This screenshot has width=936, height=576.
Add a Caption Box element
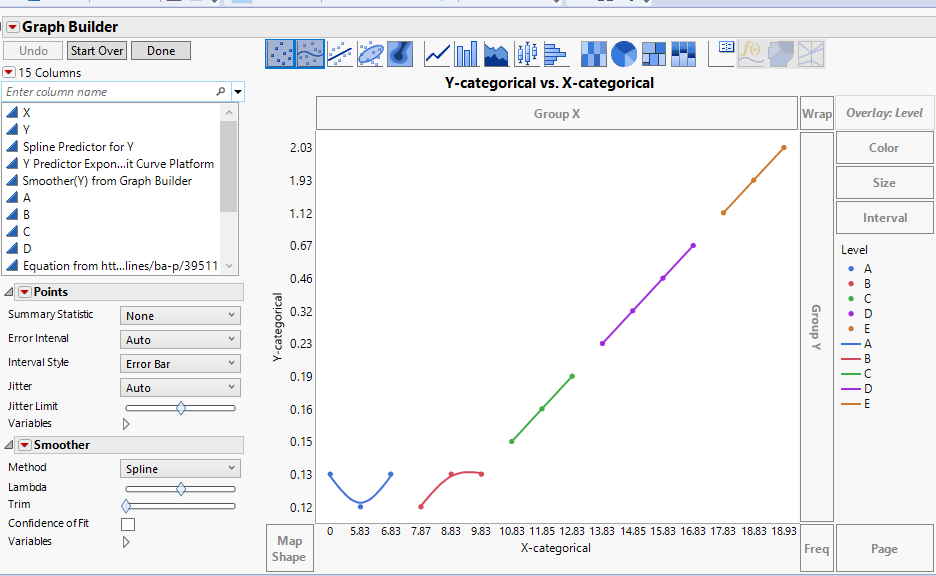pos(721,54)
